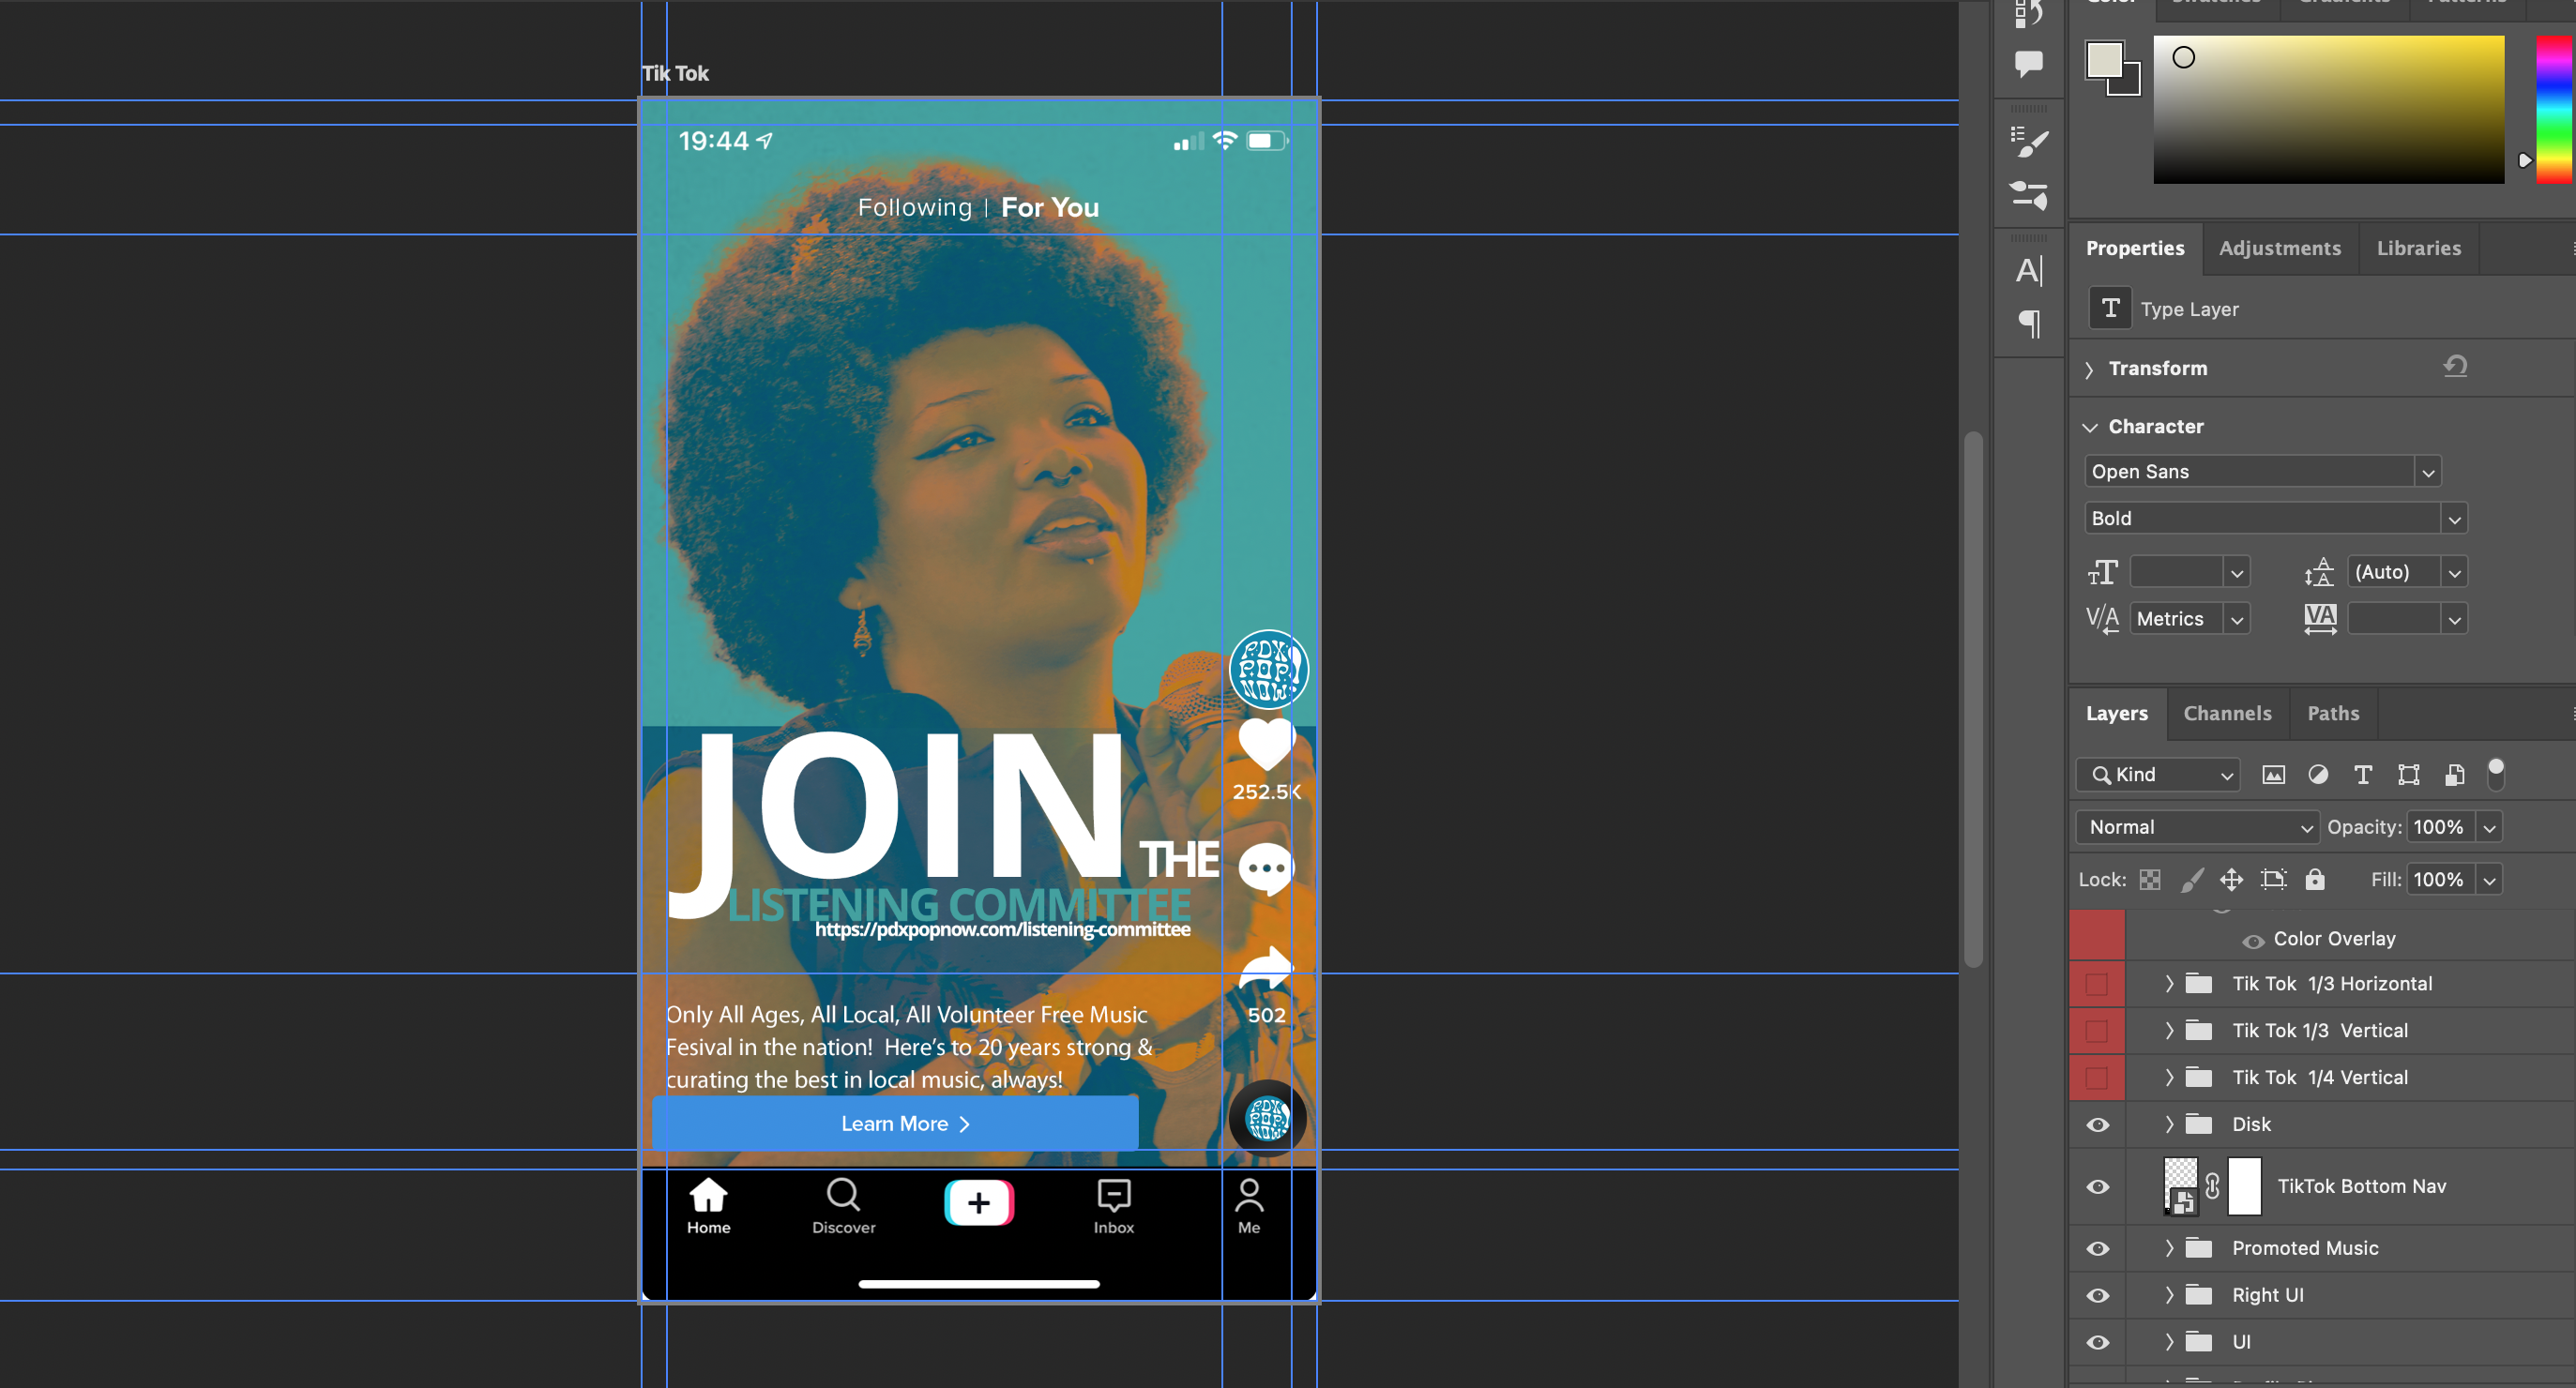Click the kerning V/A icon
The width and height of the screenshot is (2576, 1388).
coord(2102,619)
